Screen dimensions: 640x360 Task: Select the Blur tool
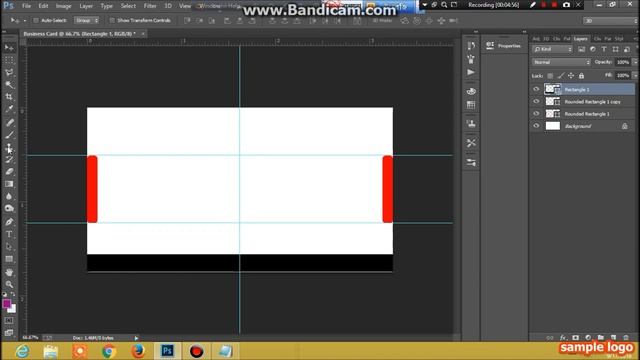pyautogui.click(x=9, y=196)
